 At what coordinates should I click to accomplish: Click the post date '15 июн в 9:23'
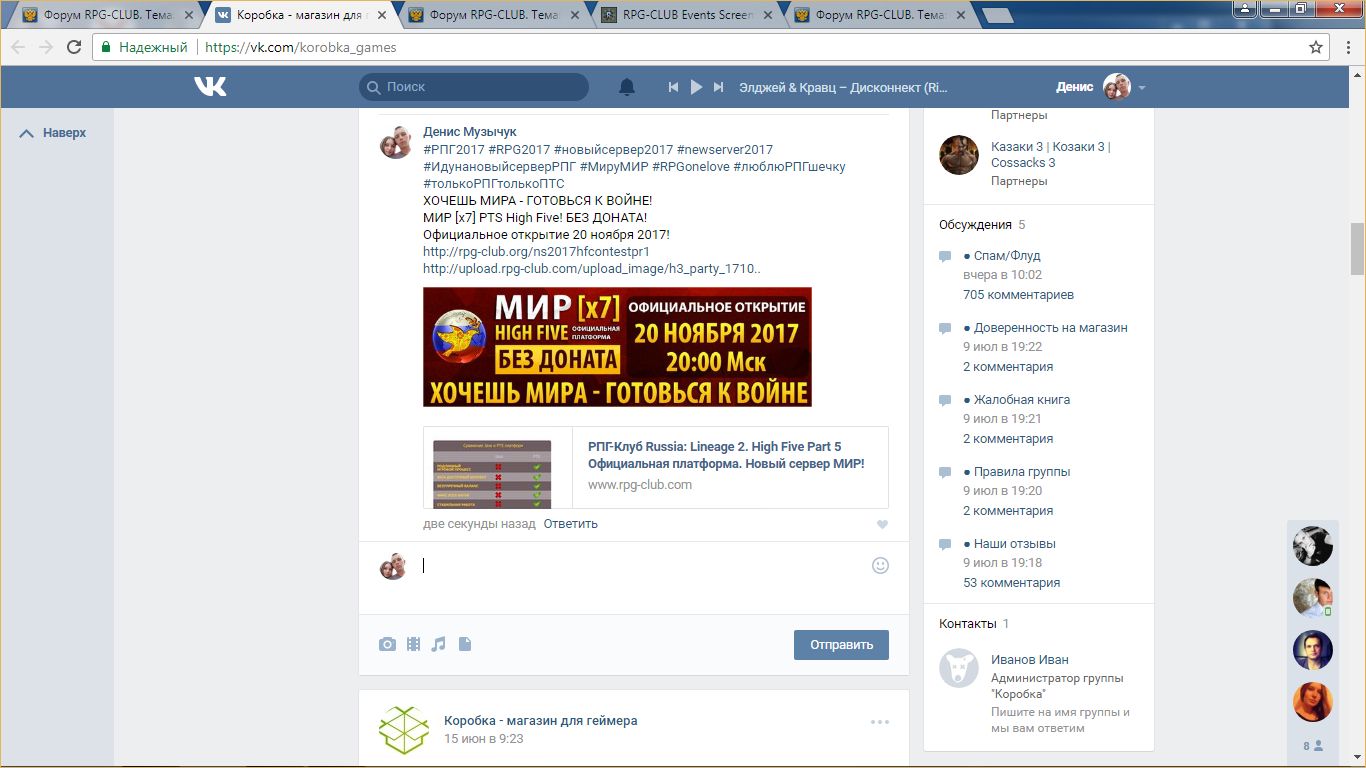coord(484,739)
